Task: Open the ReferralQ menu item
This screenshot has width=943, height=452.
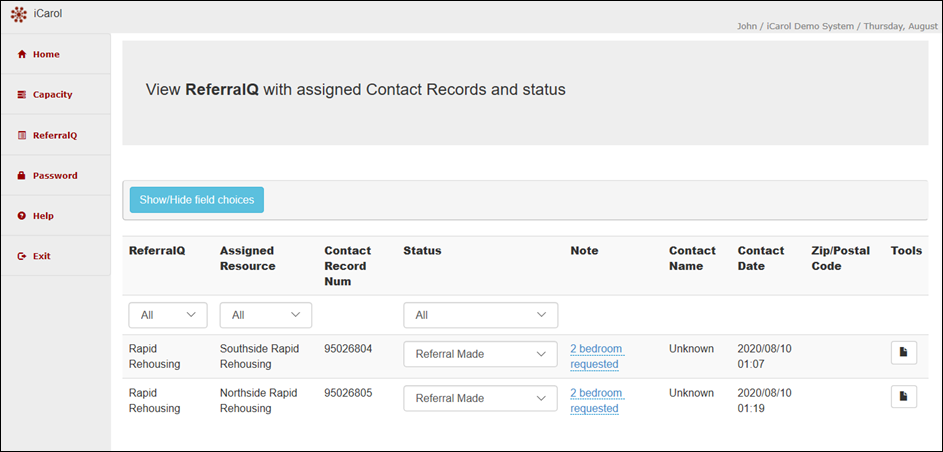Action: point(55,135)
